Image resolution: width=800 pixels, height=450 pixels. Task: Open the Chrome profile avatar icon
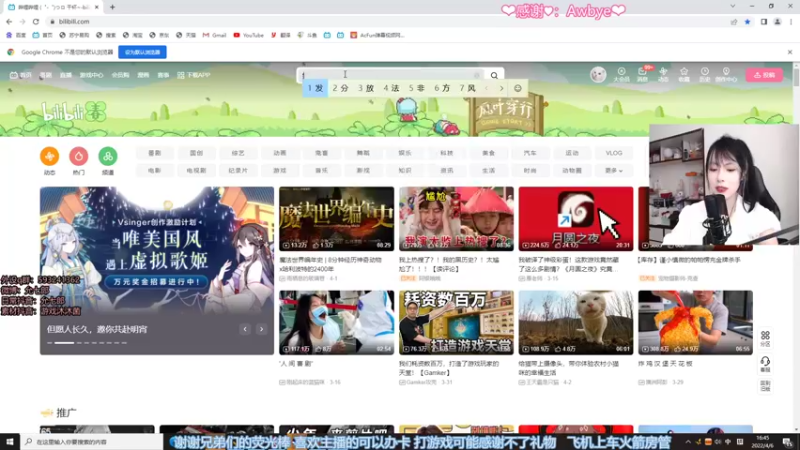778,21
